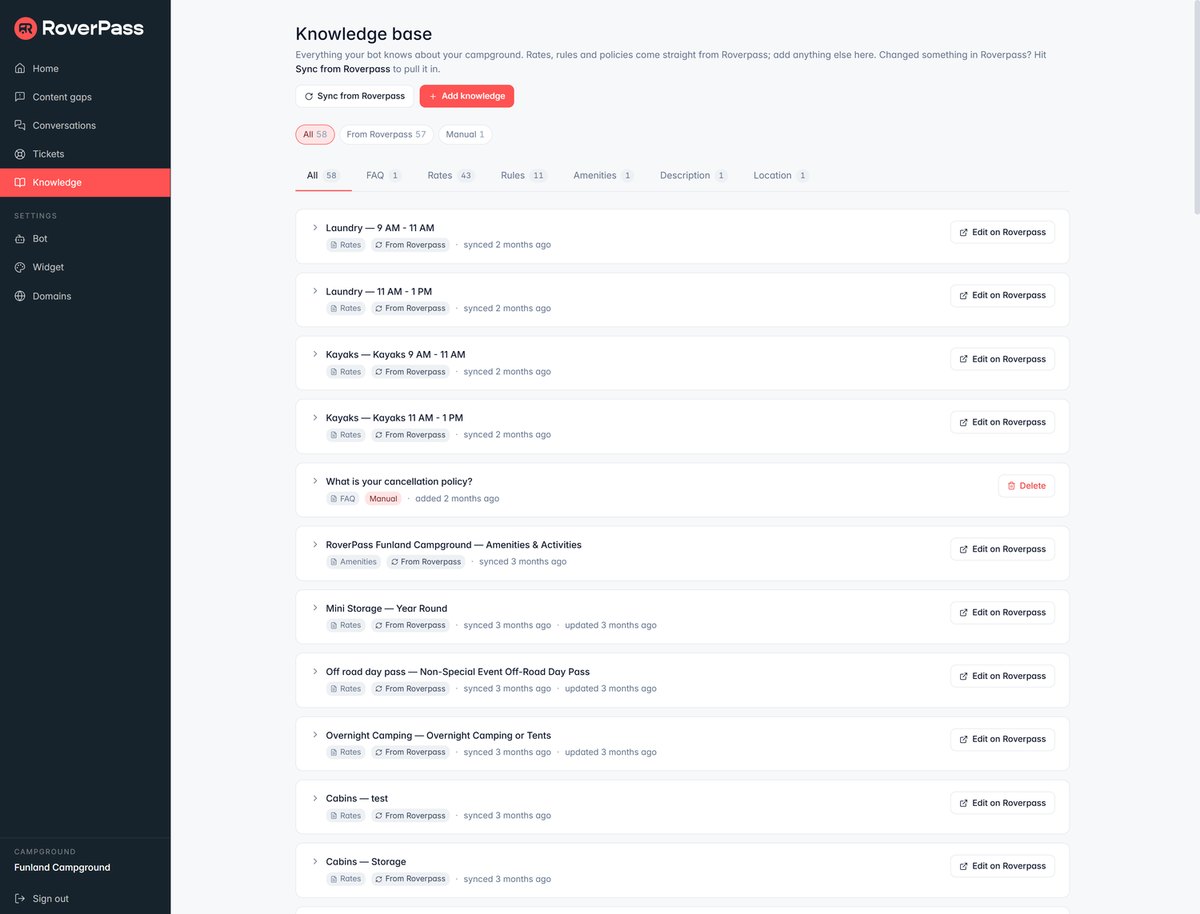Click the Sign out arrow icon

(20, 898)
